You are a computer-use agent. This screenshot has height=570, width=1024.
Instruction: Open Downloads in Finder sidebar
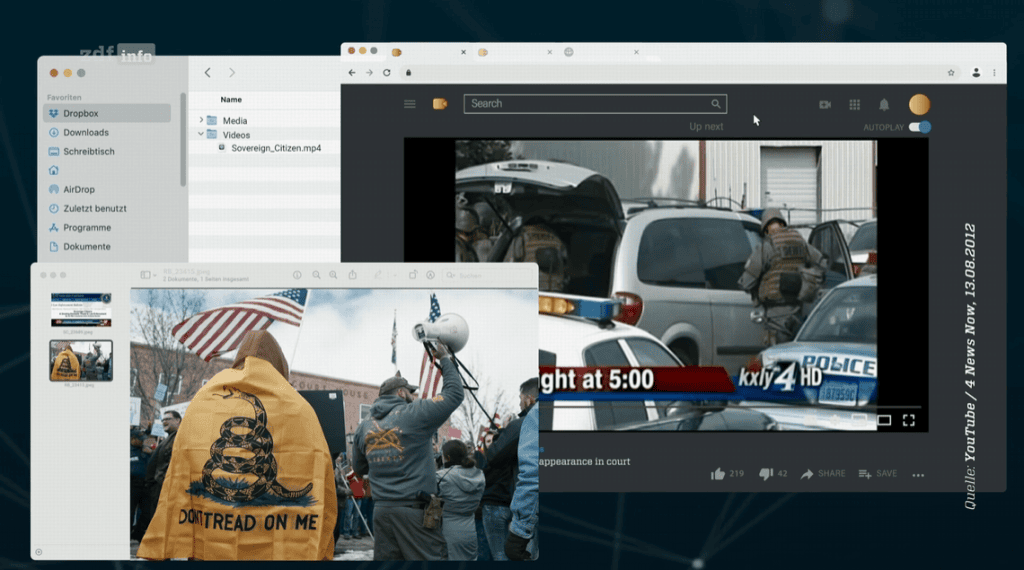(85, 133)
